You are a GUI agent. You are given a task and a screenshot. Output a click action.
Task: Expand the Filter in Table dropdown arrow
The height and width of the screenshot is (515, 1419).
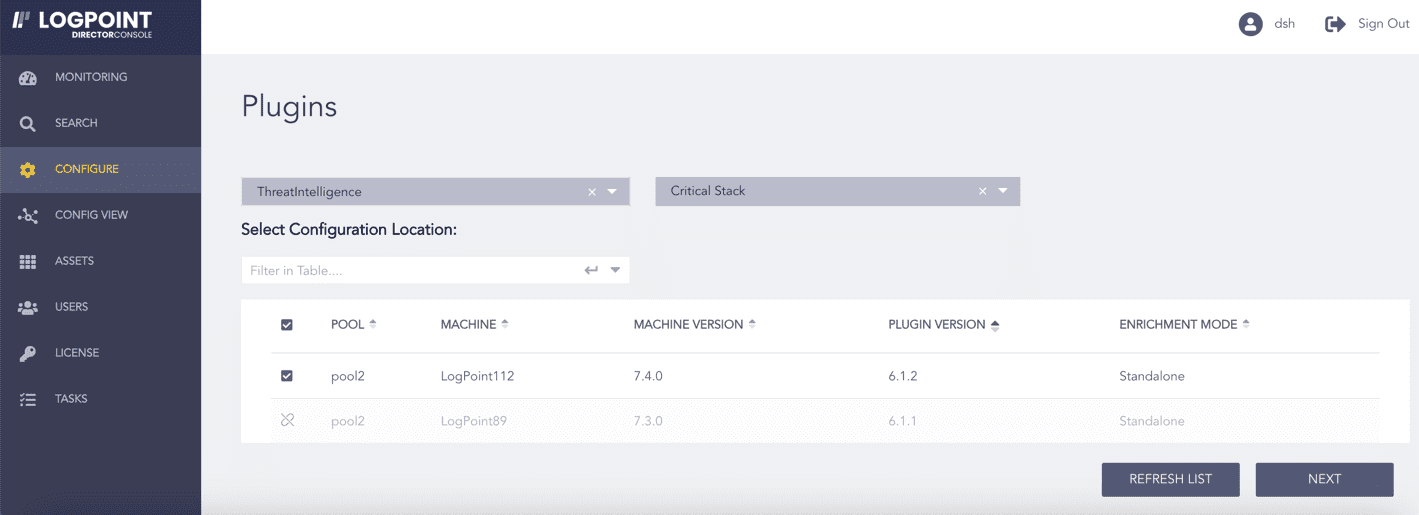pyautogui.click(x=615, y=270)
